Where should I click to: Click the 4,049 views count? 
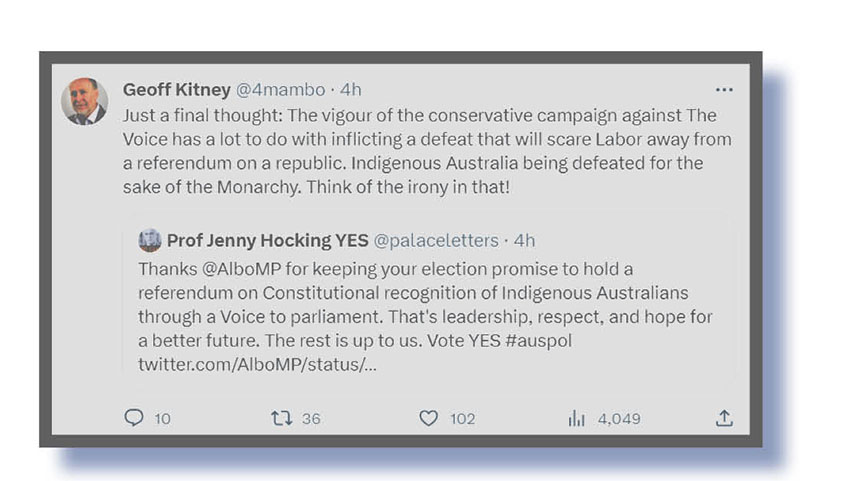[619, 419]
